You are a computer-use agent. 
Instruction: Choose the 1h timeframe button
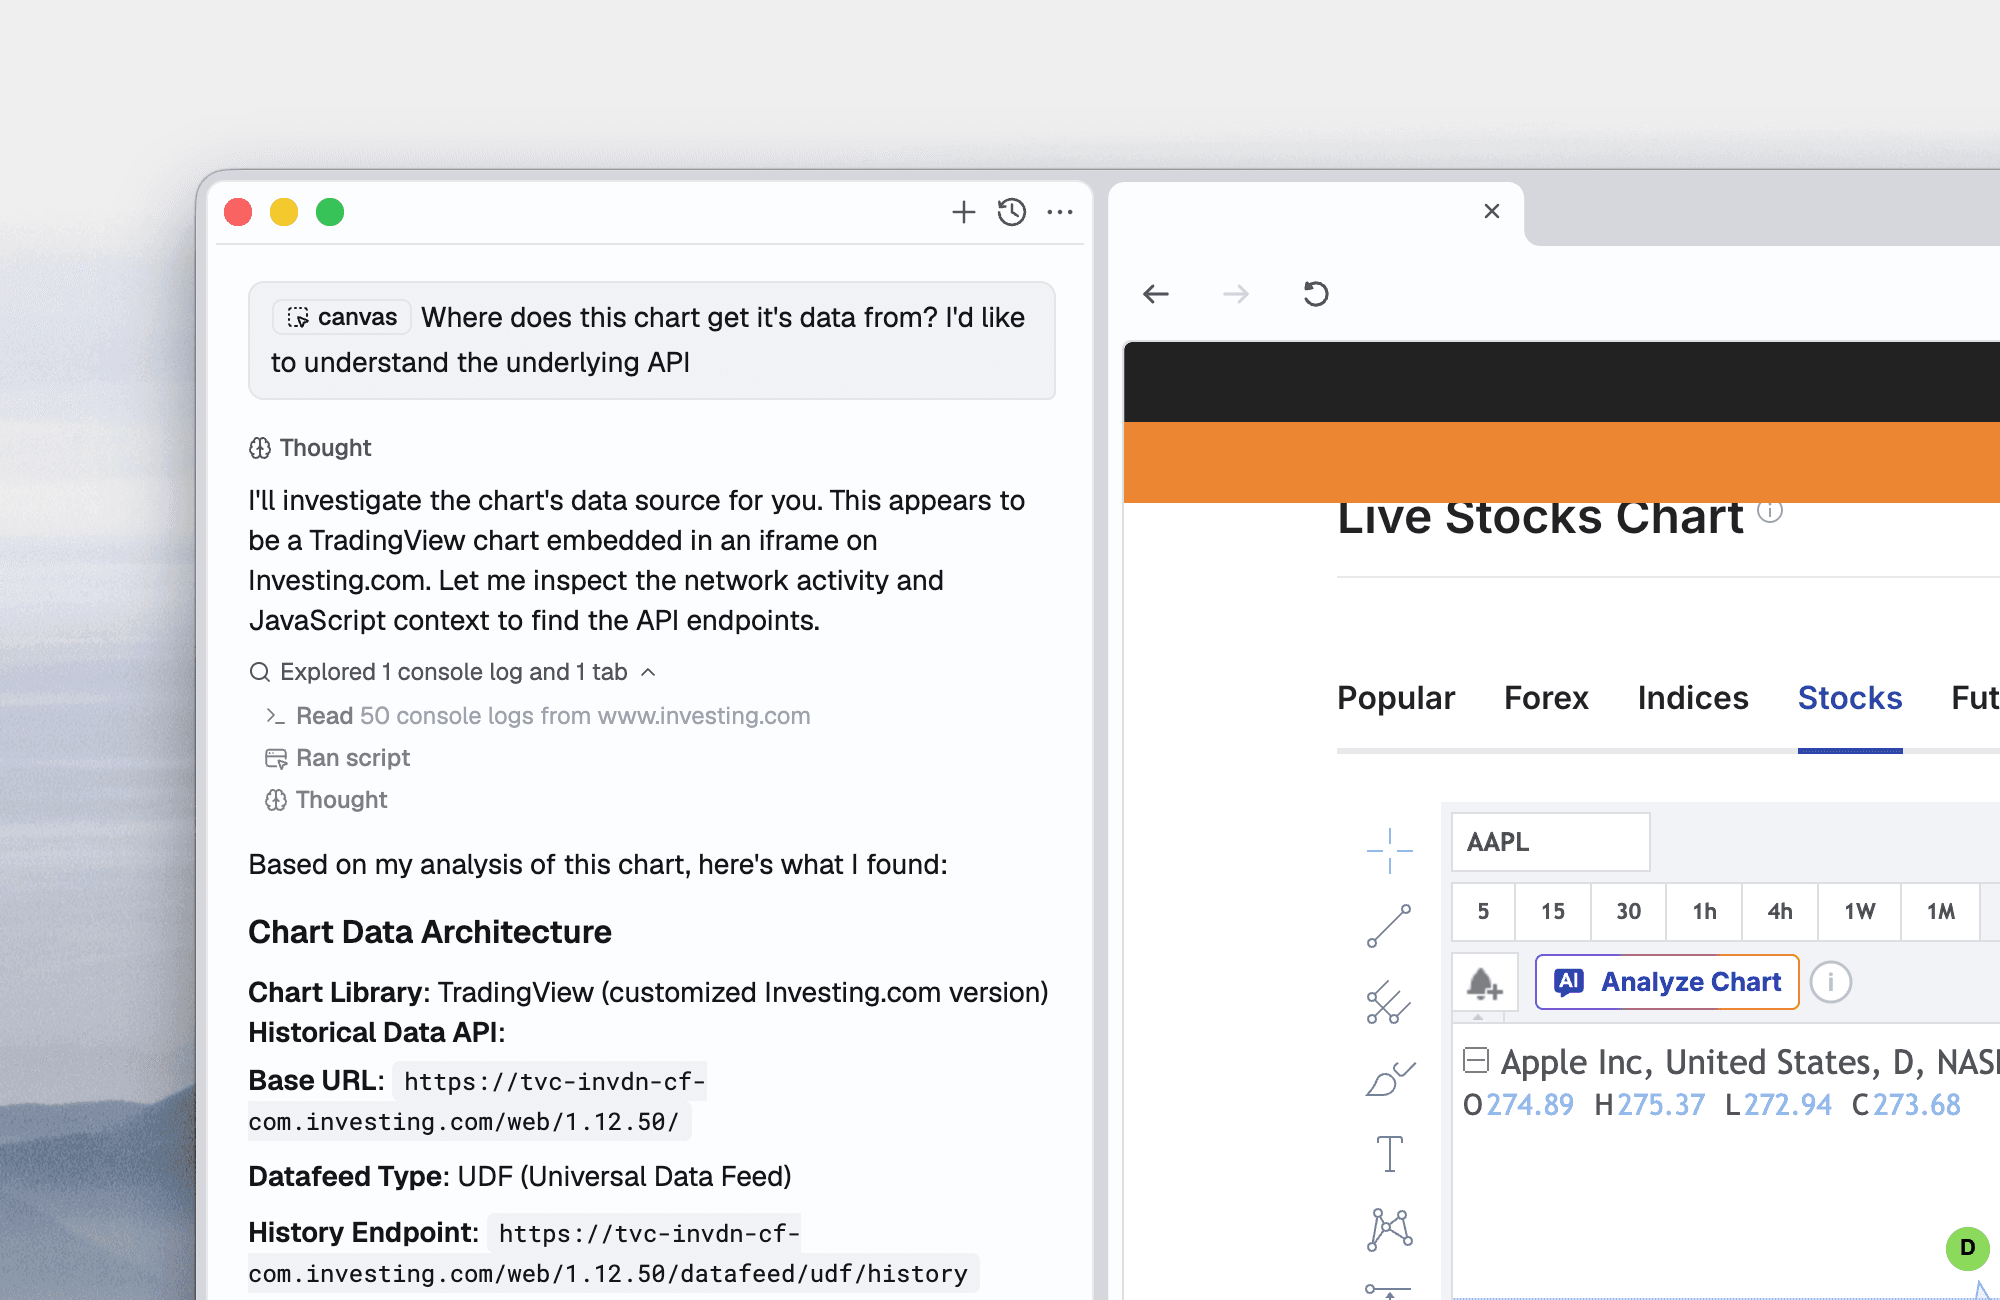(x=1704, y=911)
